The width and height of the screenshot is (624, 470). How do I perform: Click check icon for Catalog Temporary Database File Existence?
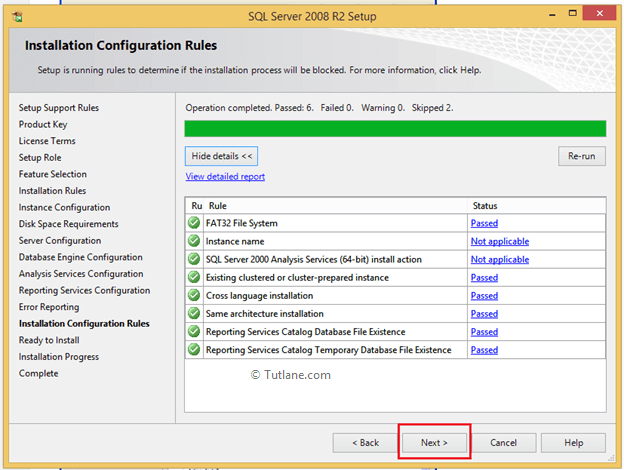pyautogui.click(x=194, y=350)
